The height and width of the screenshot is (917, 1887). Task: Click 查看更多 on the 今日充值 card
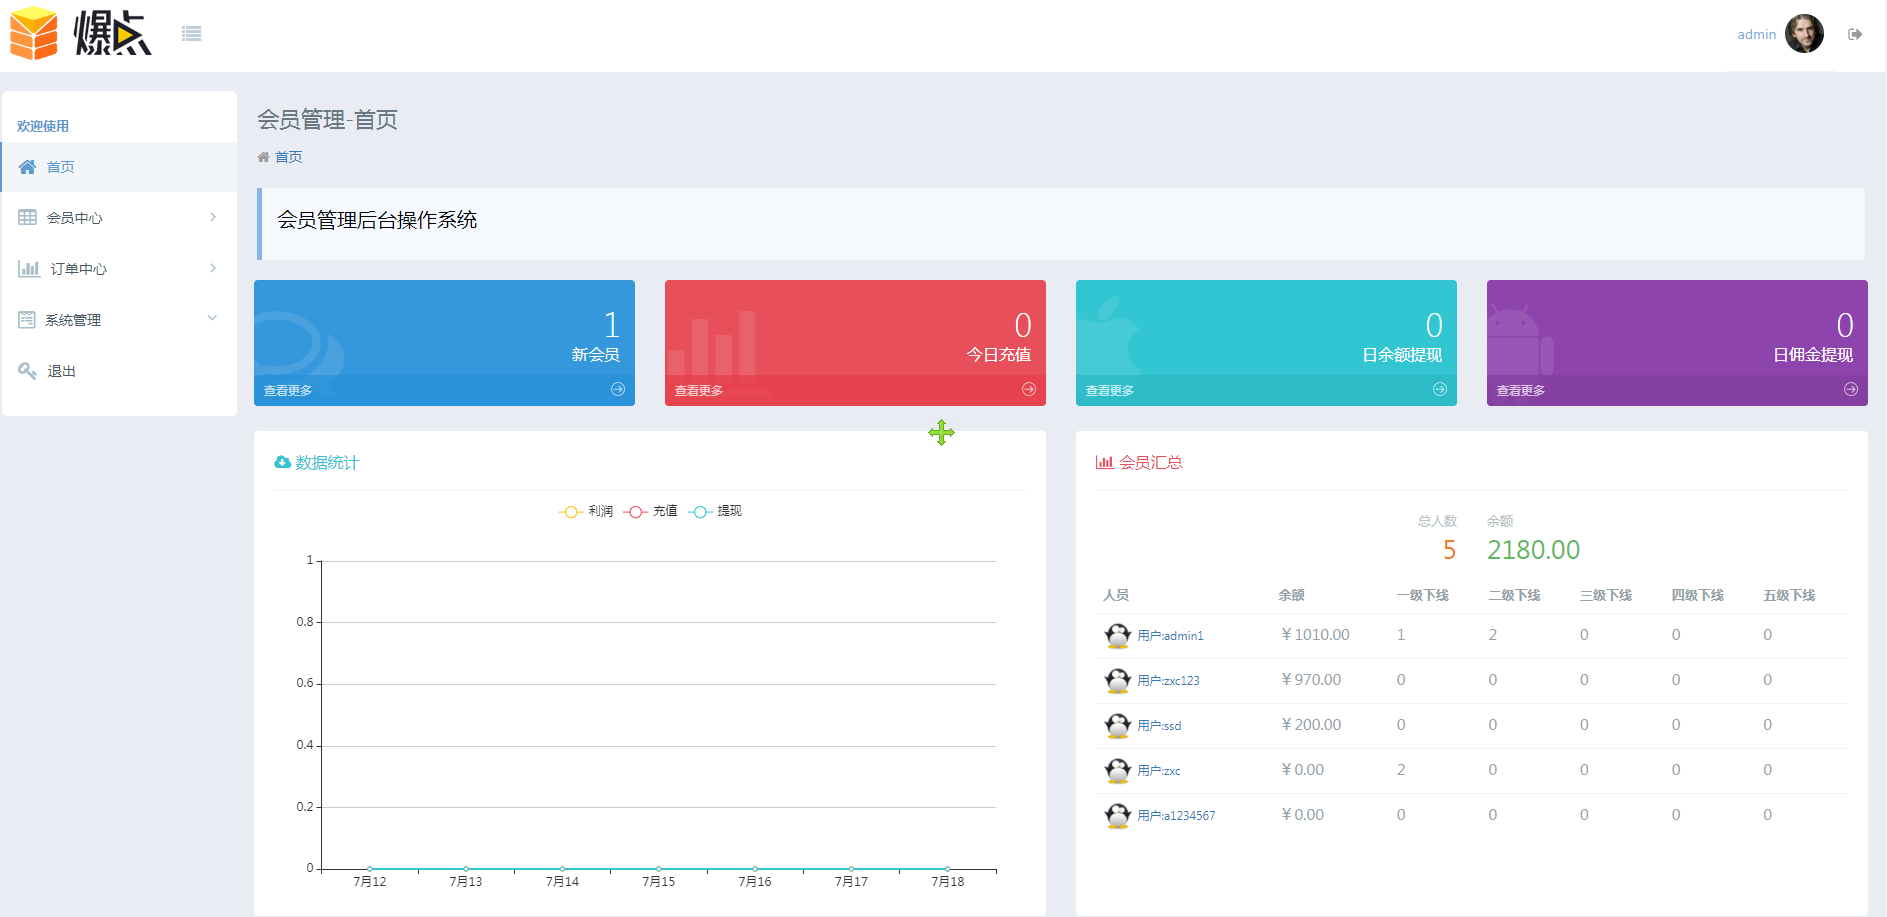(x=699, y=391)
